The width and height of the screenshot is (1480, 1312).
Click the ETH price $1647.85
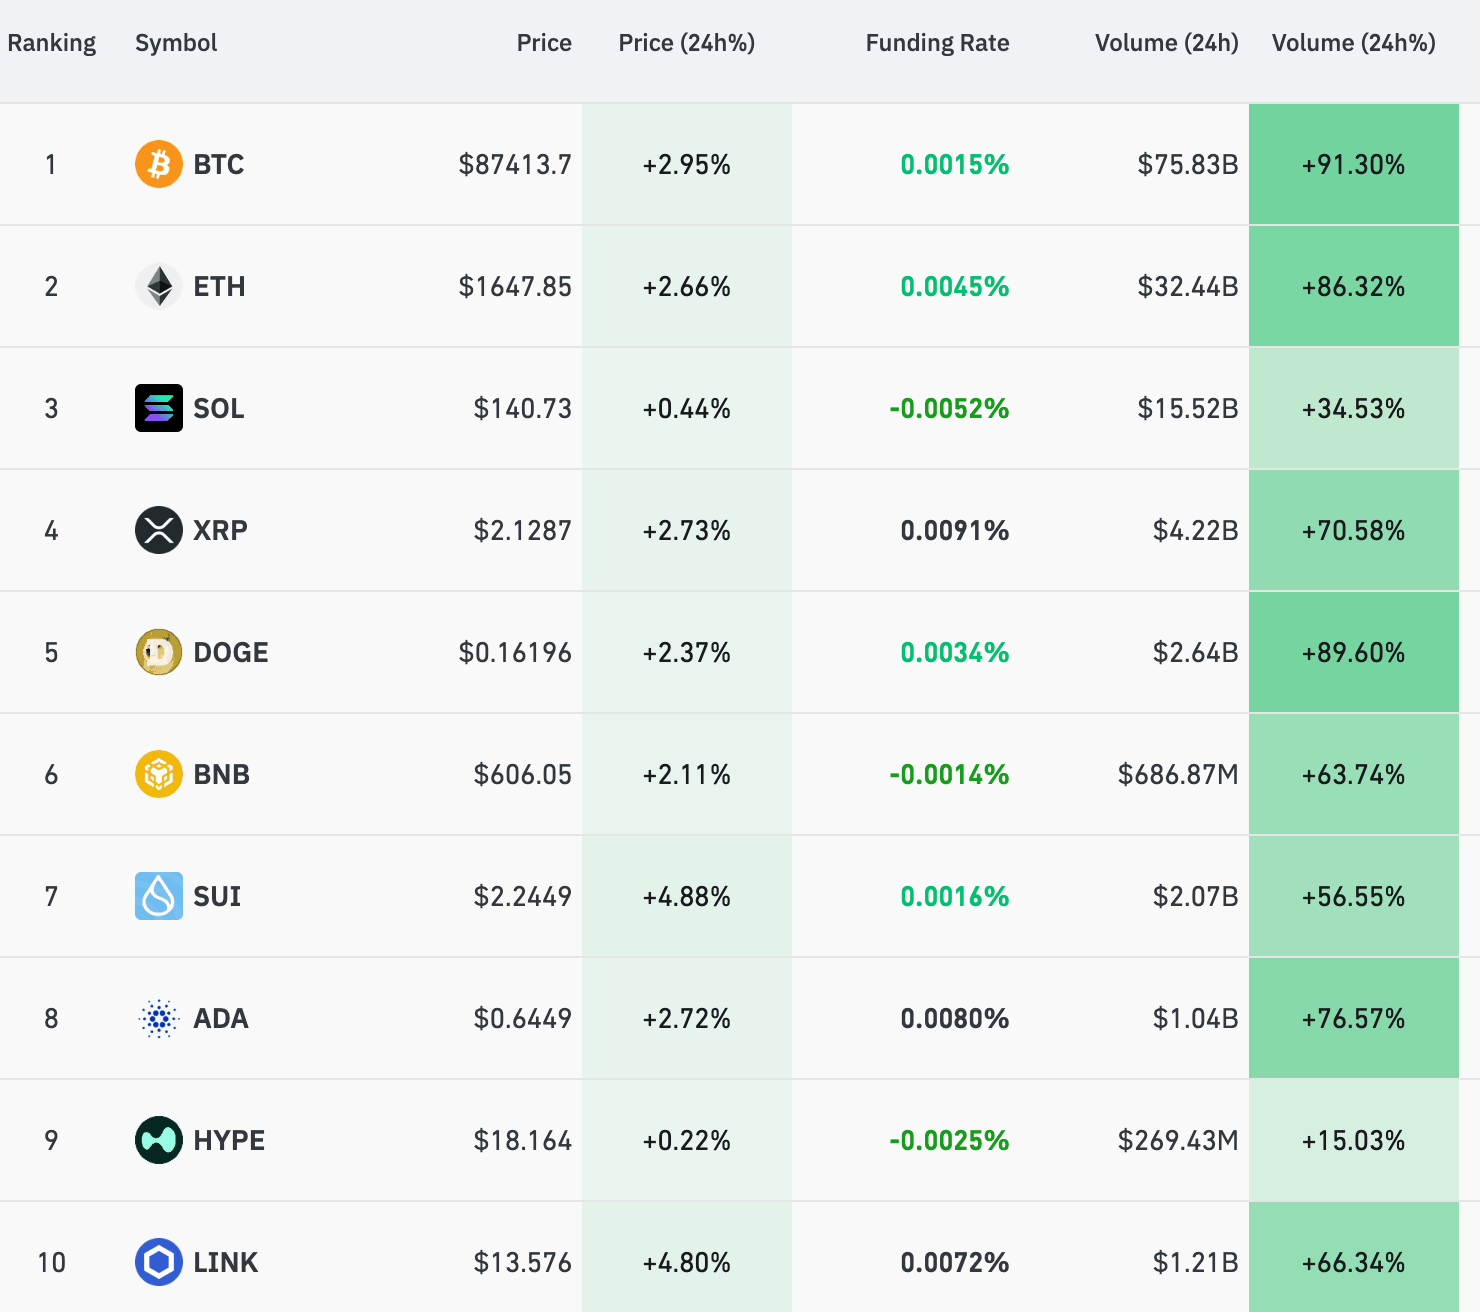coord(515,286)
